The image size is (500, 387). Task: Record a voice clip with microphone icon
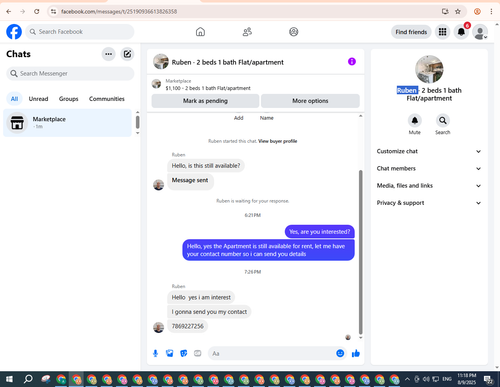(x=155, y=353)
